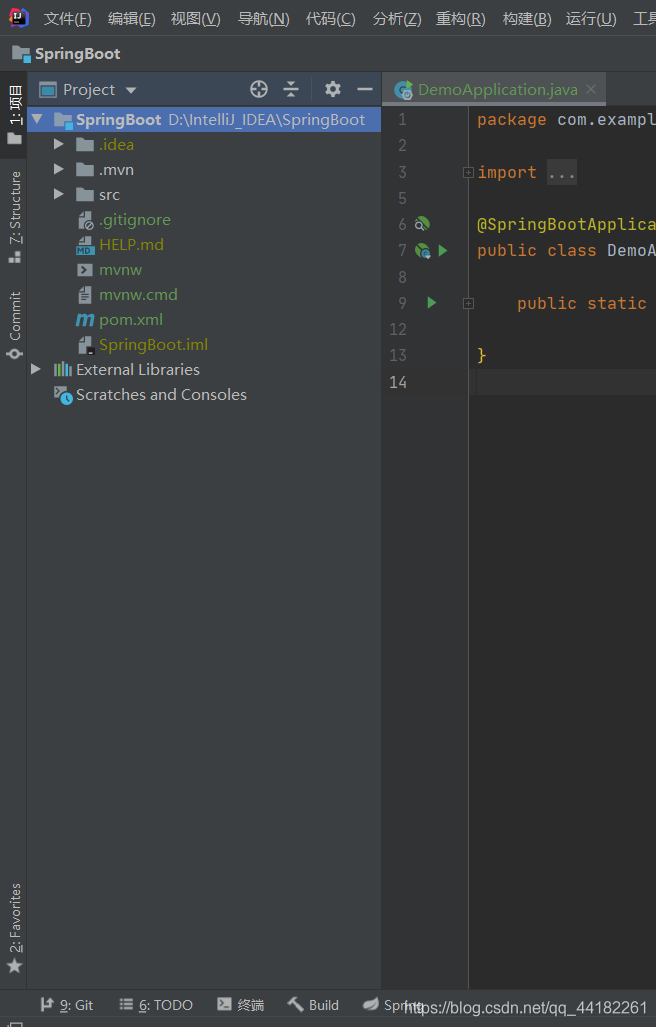
Task: Expand the .idea folder
Action: (59, 144)
